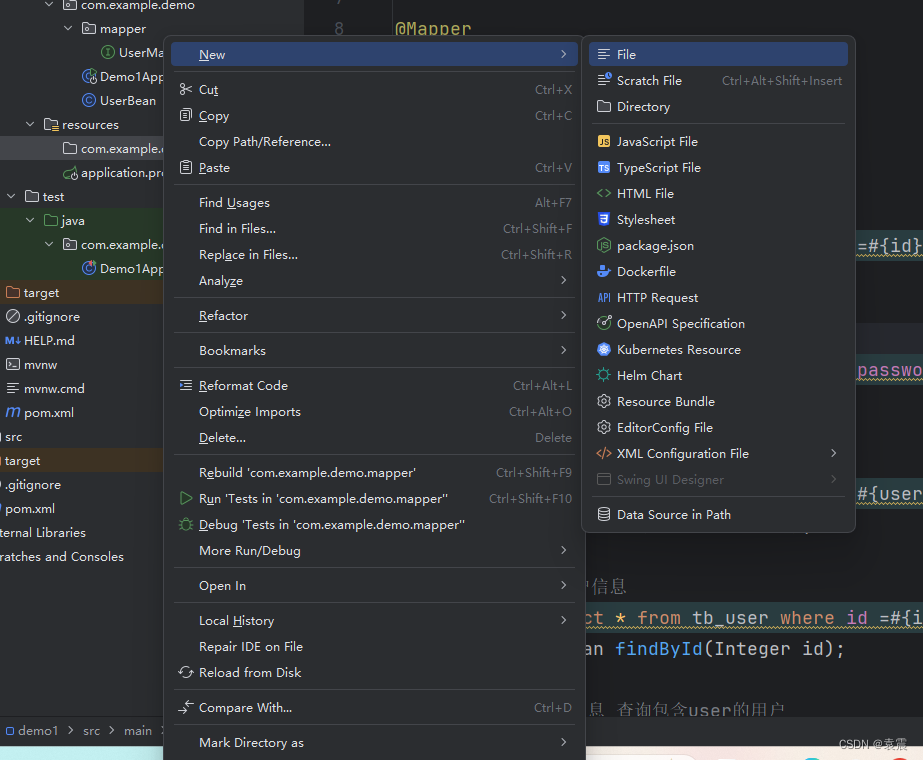Image resolution: width=923 pixels, height=760 pixels.
Task: Select 'Scratch File' from the New submenu
Action: (652, 80)
